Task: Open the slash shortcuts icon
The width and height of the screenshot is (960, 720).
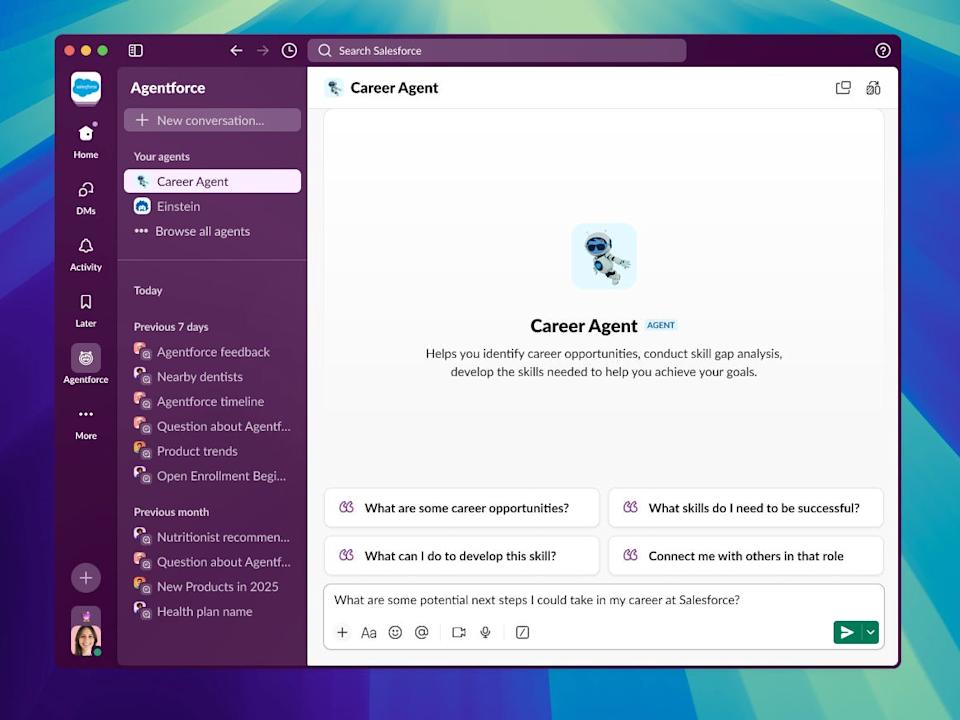Action: click(x=522, y=632)
